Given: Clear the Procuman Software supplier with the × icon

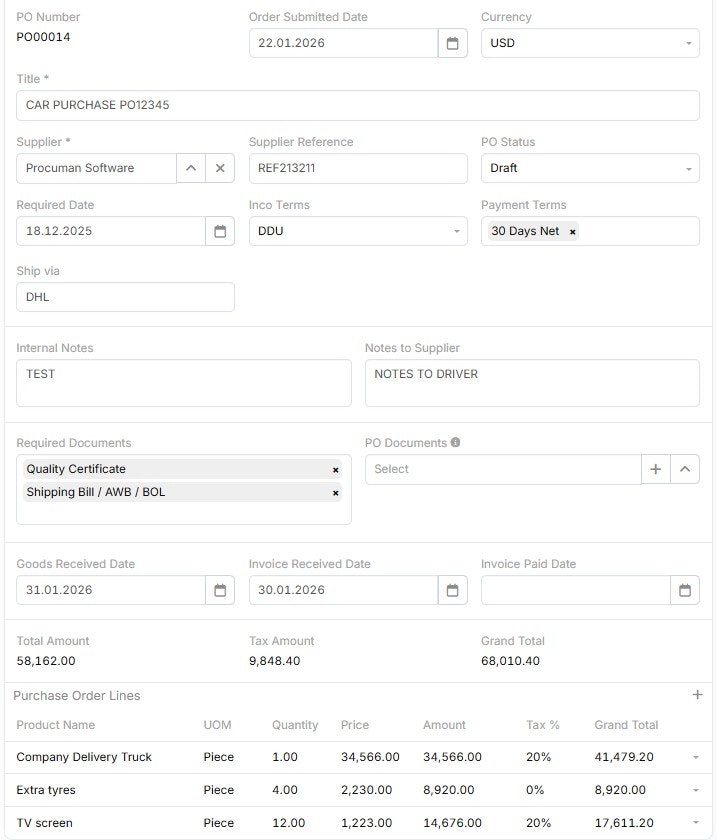Looking at the screenshot, I should [219, 168].
